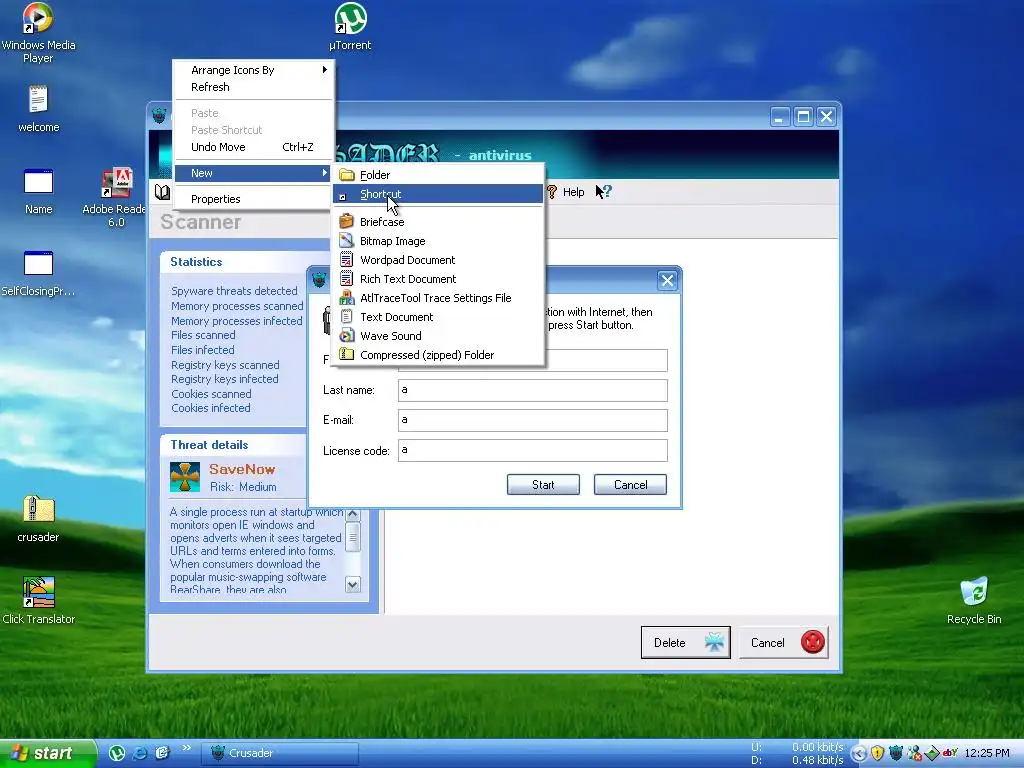Click the SaveNow threat icon
Viewport: 1024px width, 768px height.
[185, 477]
